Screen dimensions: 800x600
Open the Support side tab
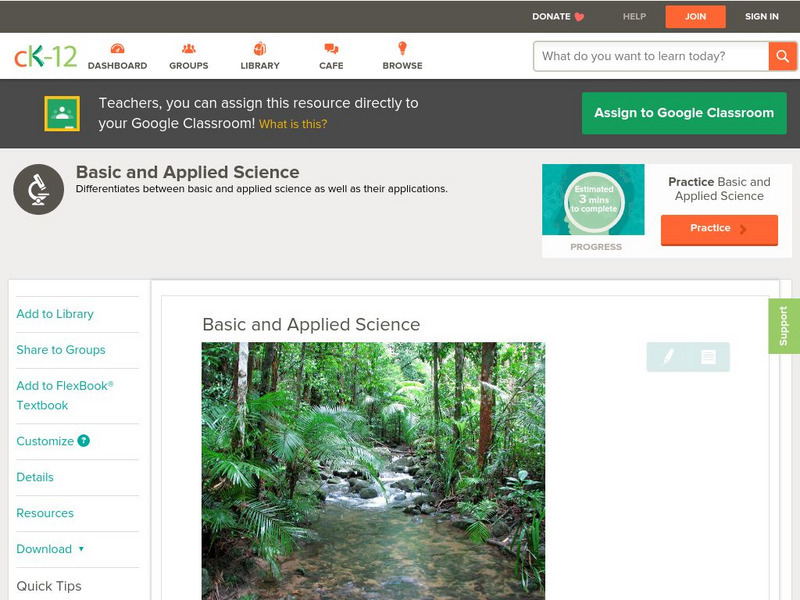click(783, 326)
